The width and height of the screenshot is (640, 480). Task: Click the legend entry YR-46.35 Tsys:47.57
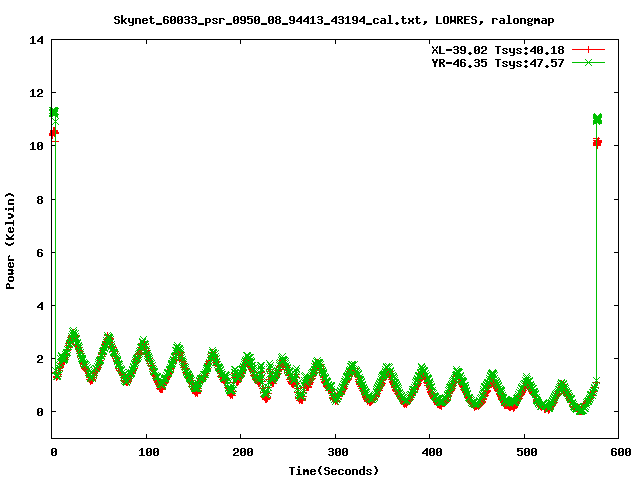[498, 63]
